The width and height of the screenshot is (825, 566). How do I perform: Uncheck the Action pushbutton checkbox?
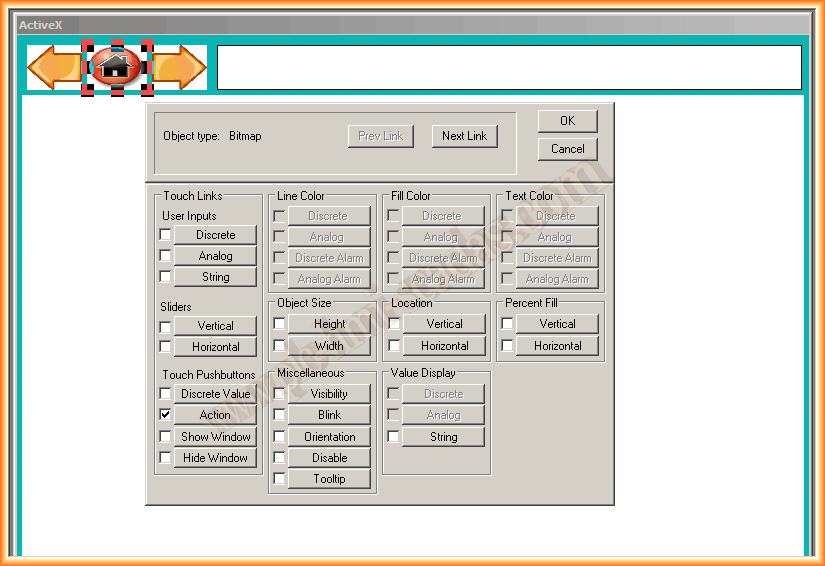[x=165, y=415]
